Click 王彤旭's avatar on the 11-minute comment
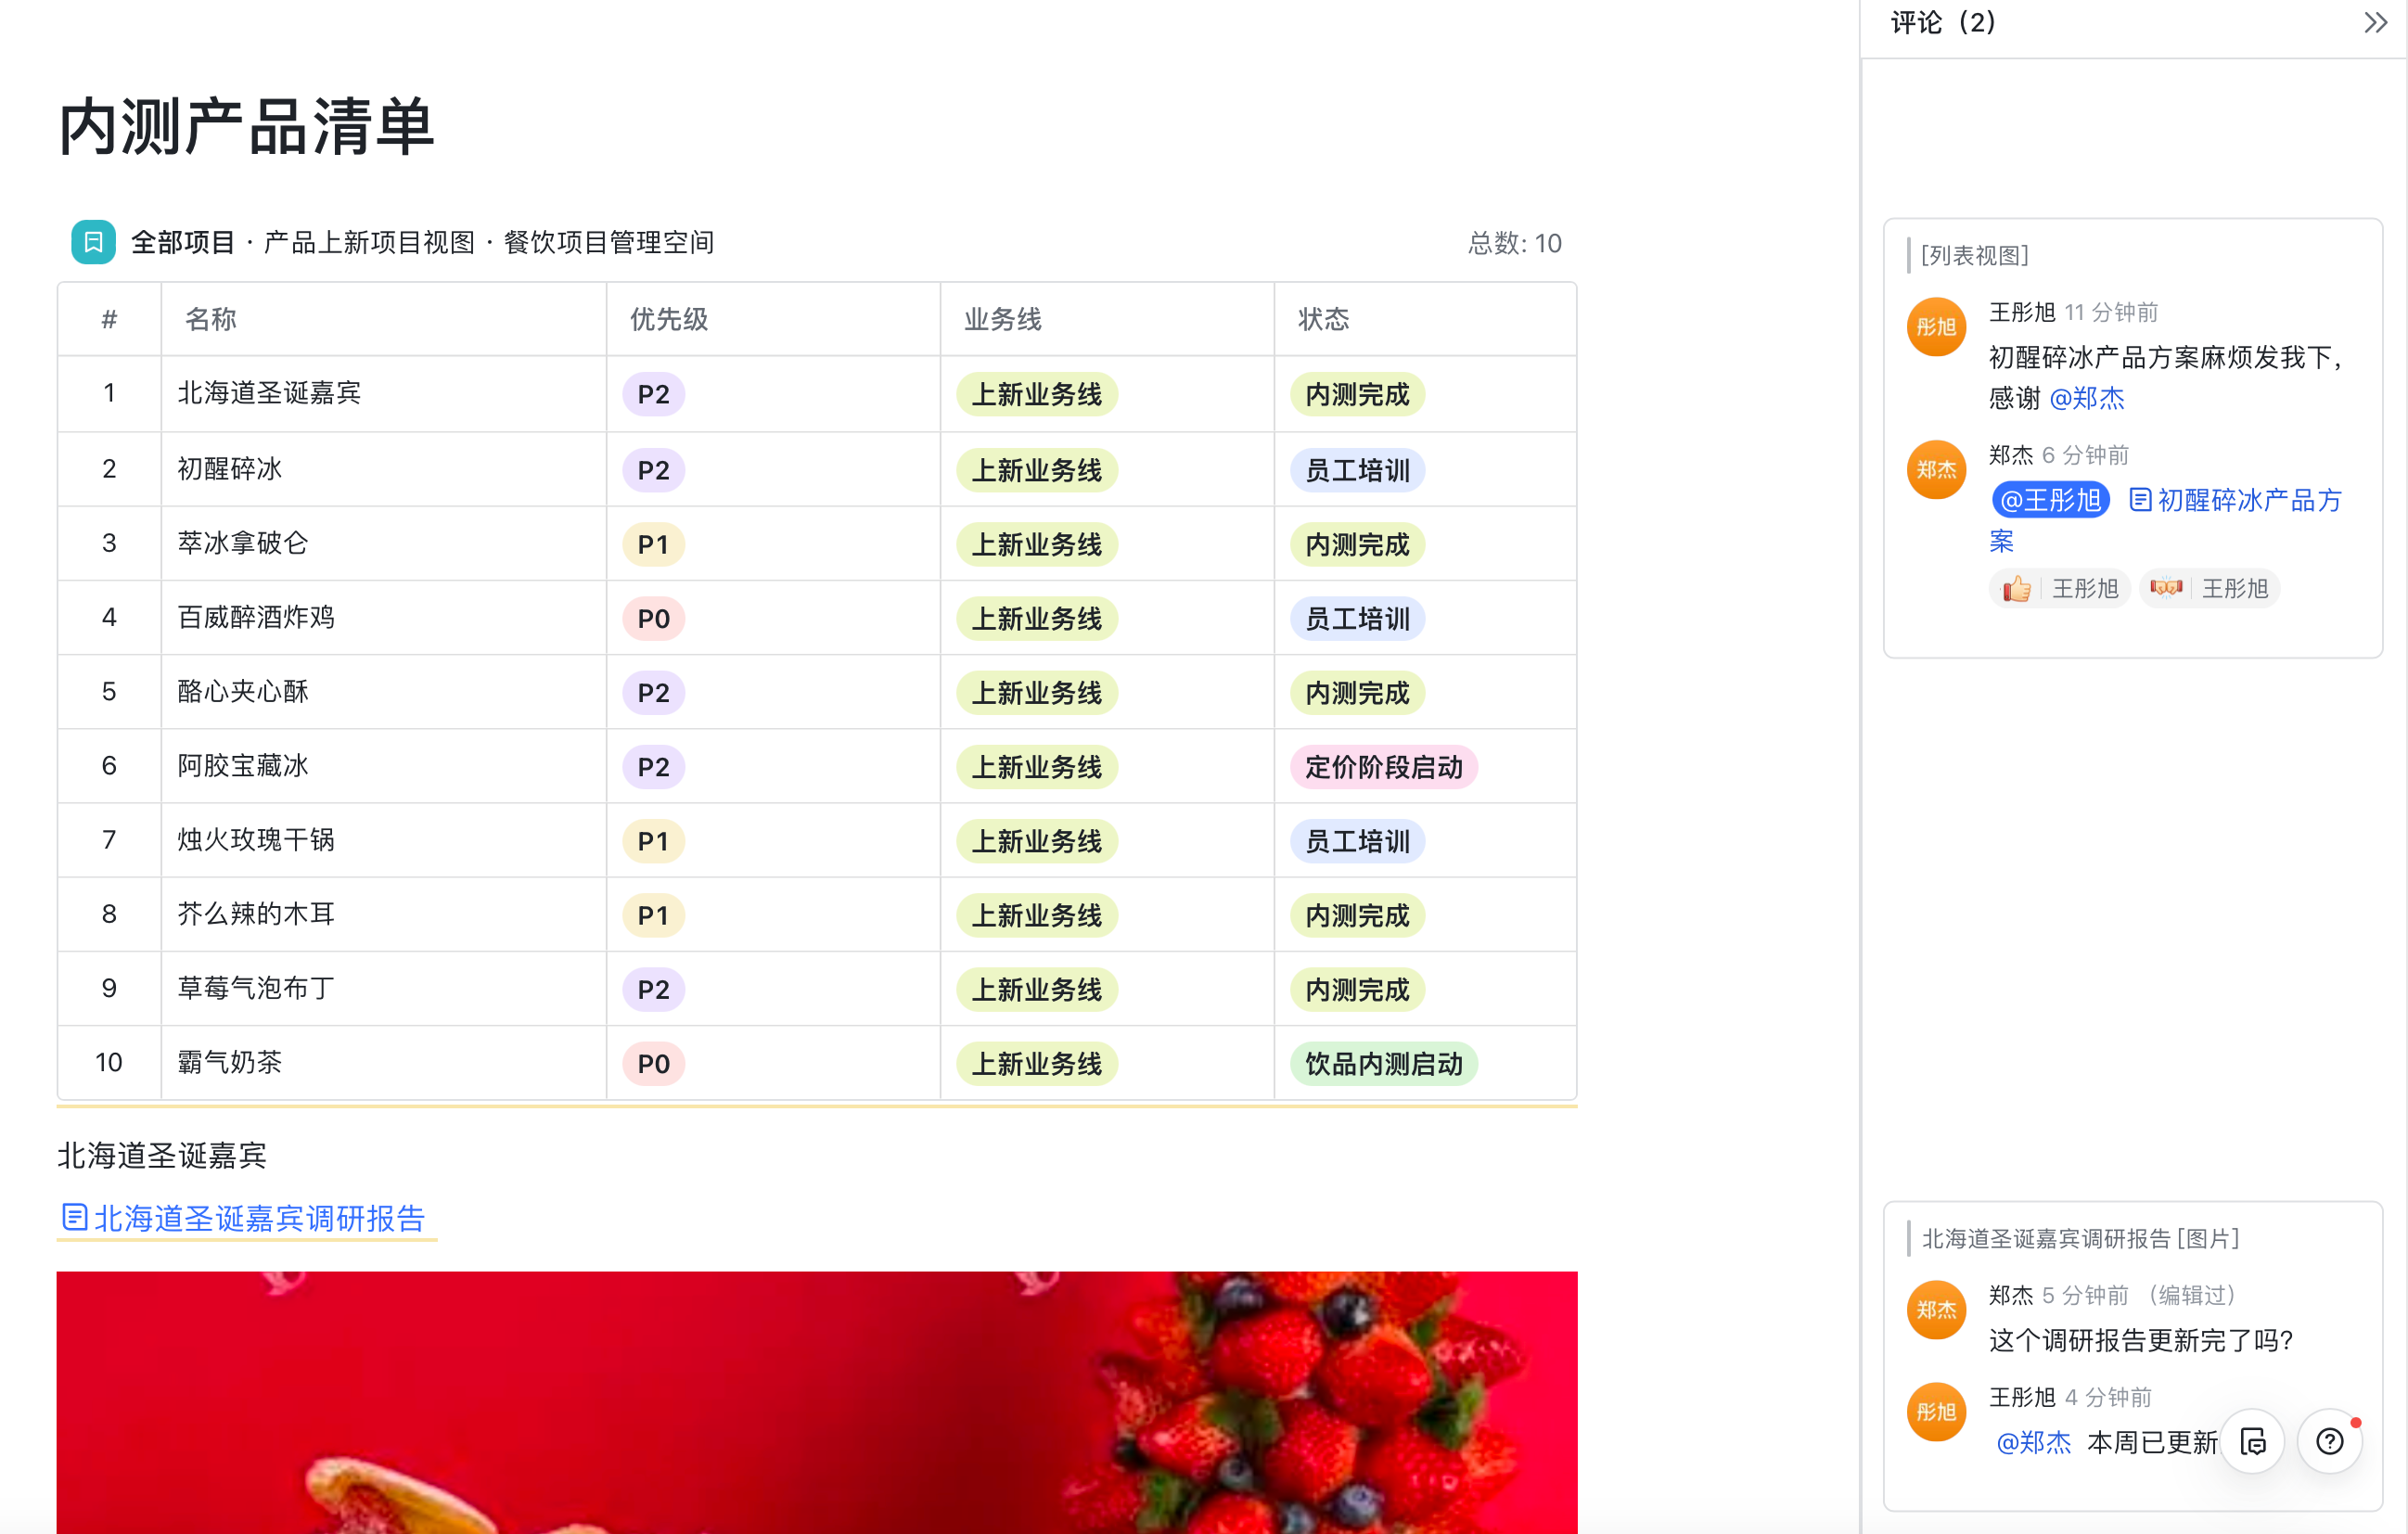The image size is (2408, 1534). point(1936,327)
